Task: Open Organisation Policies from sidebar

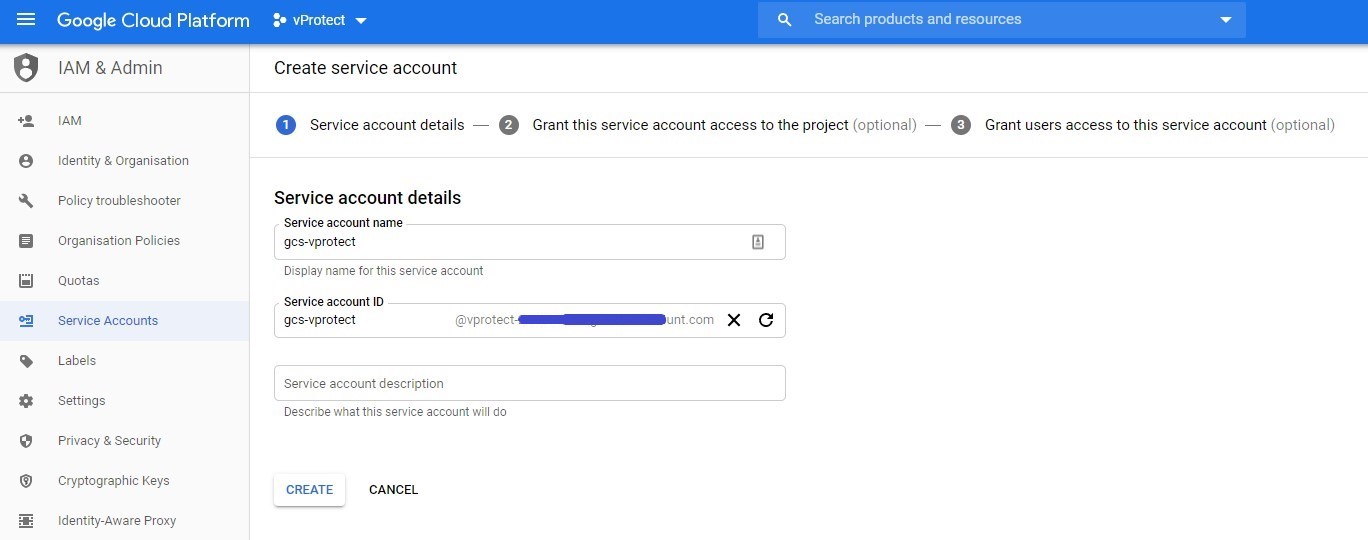Action: (x=119, y=241)
